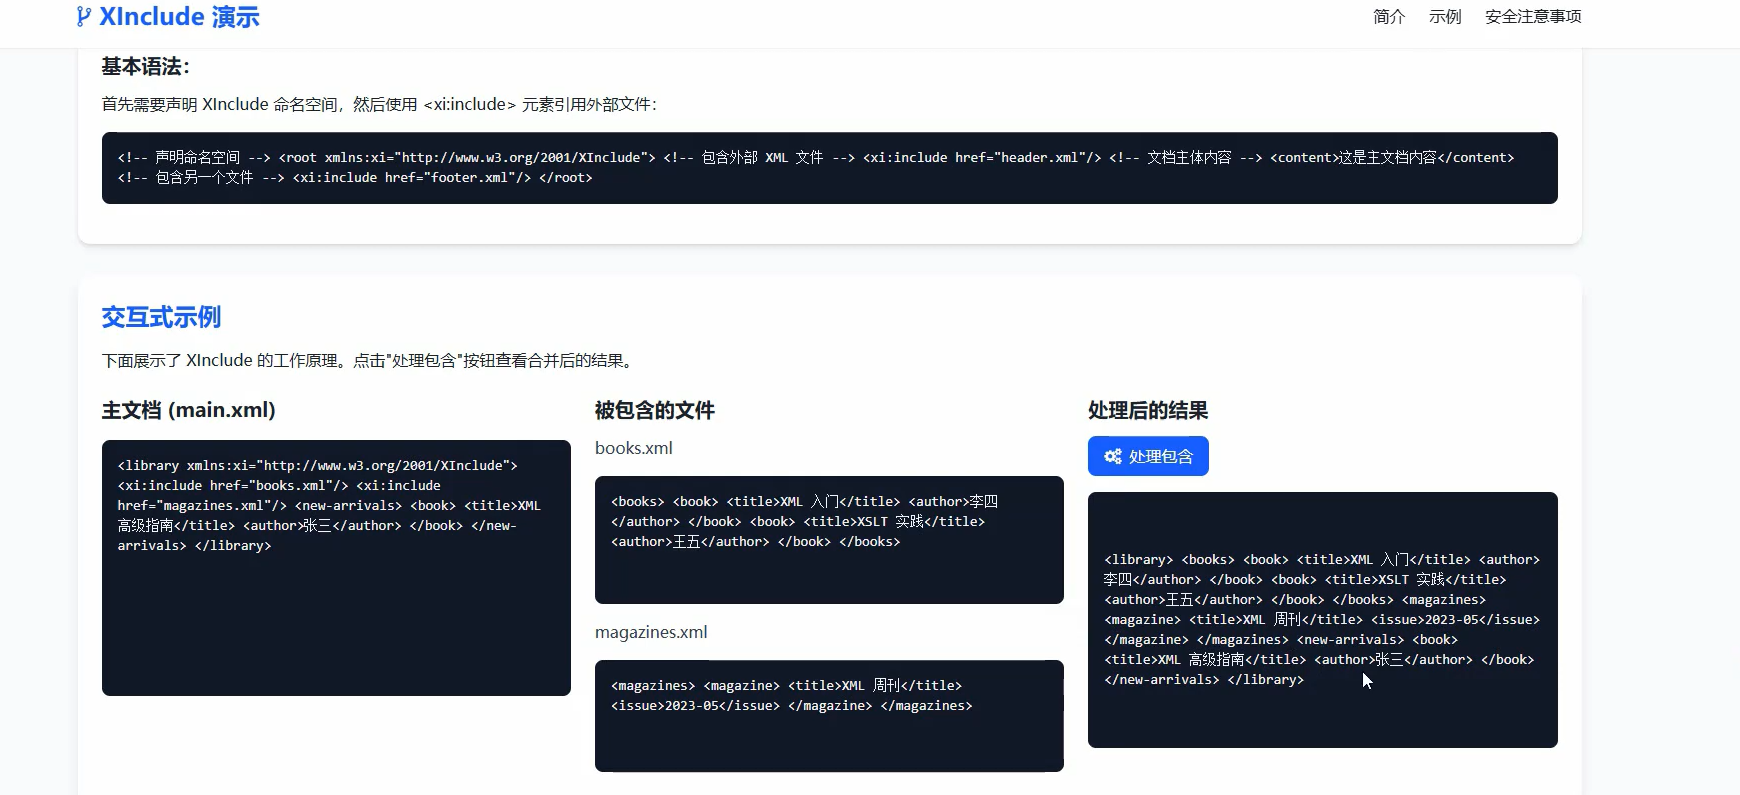Viewport: 1740px width, 795px height.
Task: Click the magazines.xml file label
Action: coord(651,632)
